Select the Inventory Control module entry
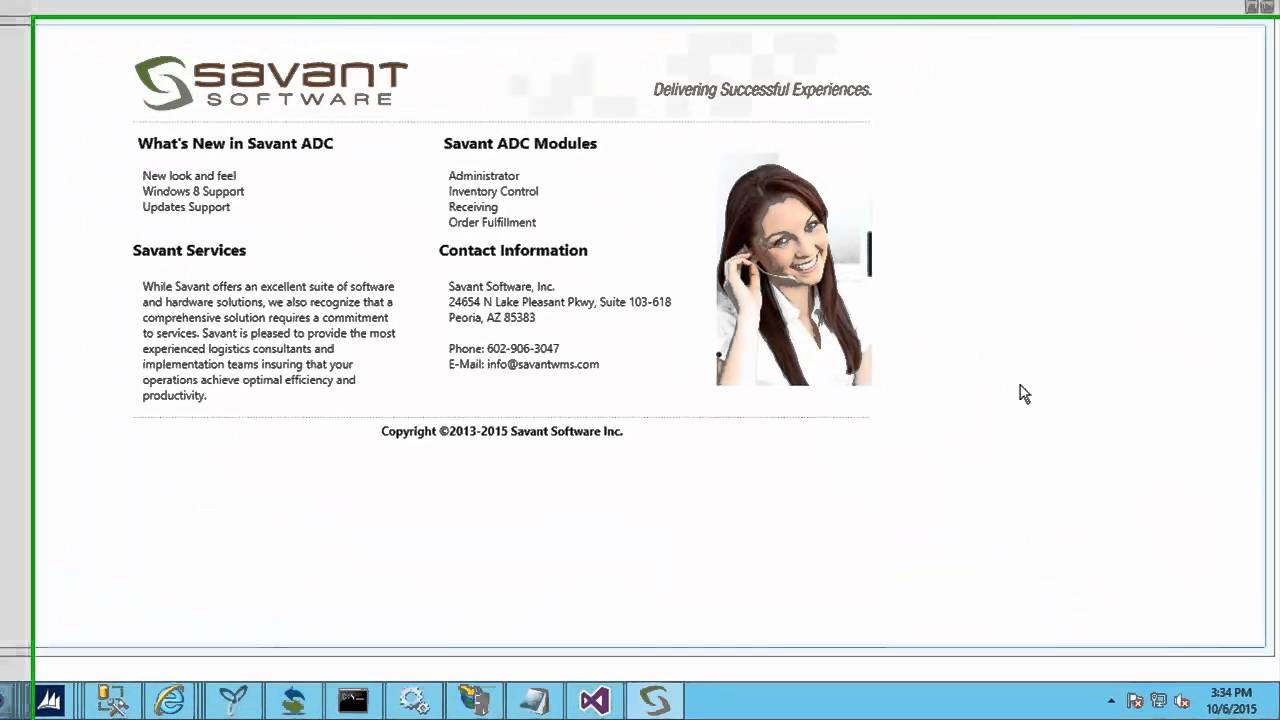This screenshot has width=1280, height=720. click(x=493, y=191)
